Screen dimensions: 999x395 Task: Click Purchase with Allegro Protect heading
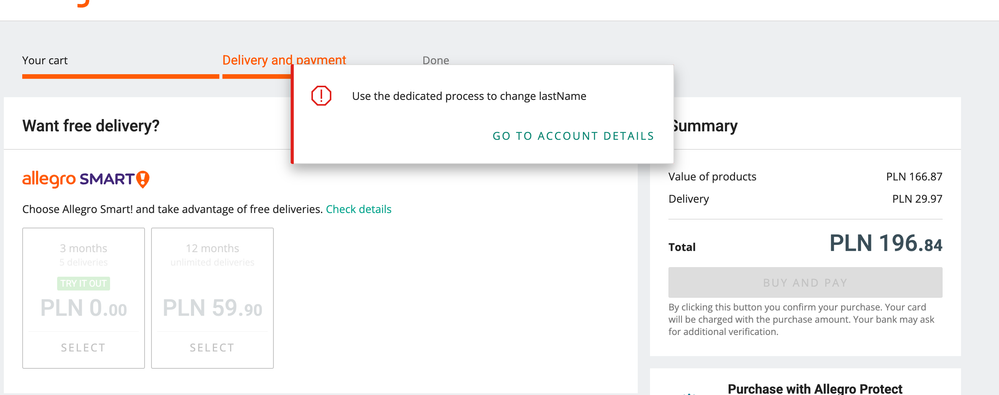[x=815, y=389]
